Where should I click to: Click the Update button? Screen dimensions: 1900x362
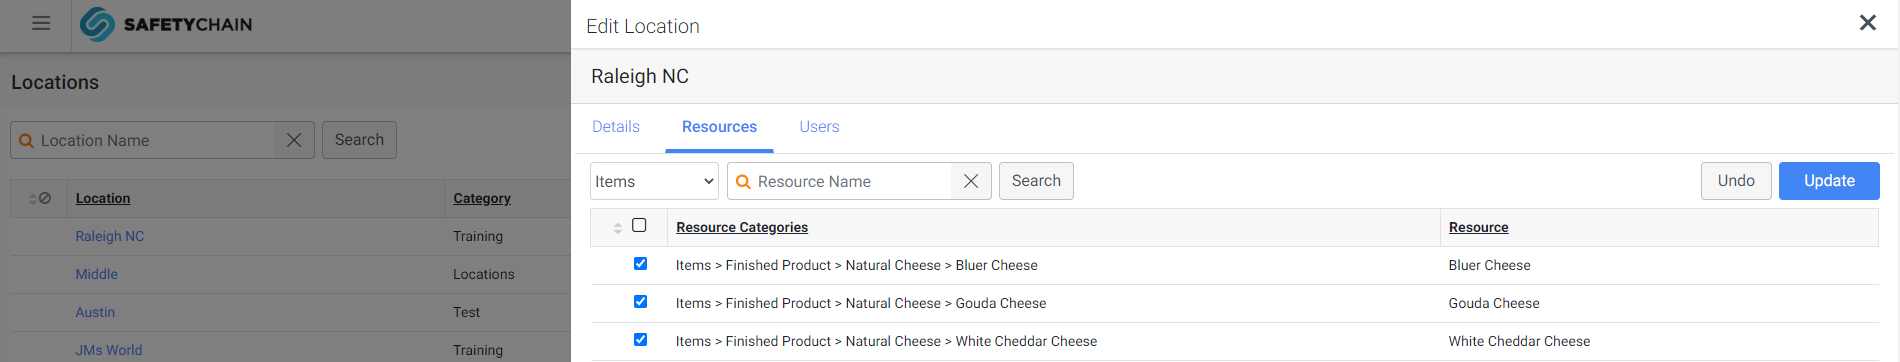tap(1829, 181)
